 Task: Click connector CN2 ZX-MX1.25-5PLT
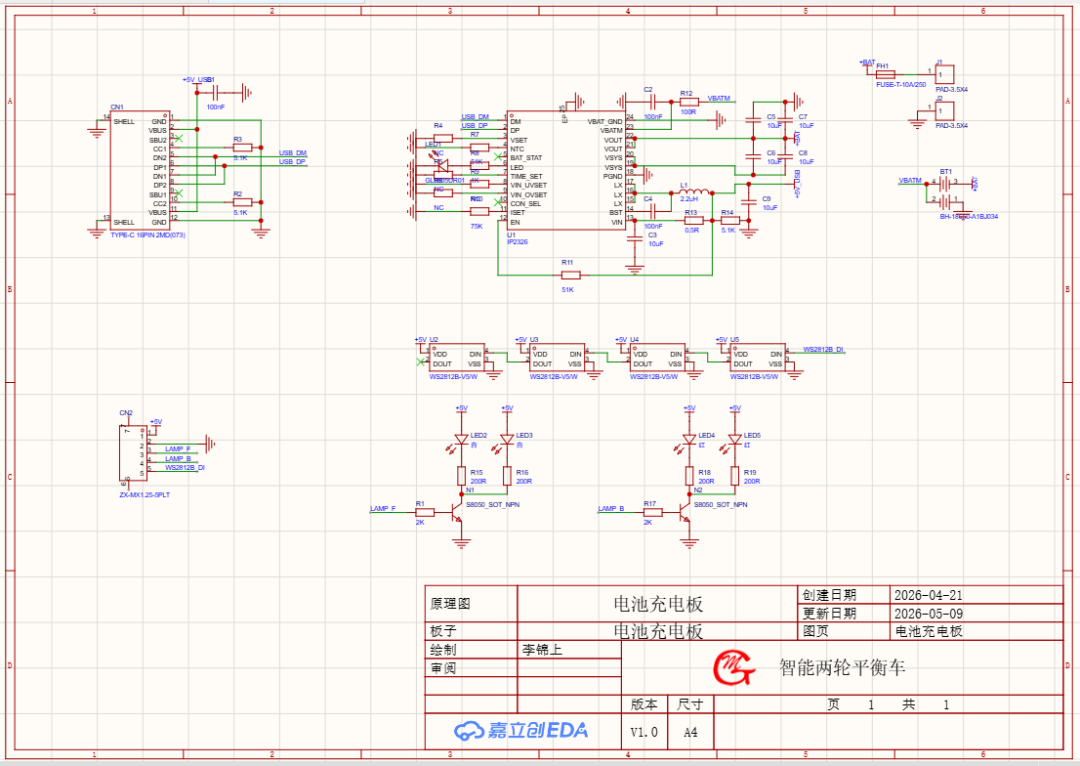pos(133,453)
